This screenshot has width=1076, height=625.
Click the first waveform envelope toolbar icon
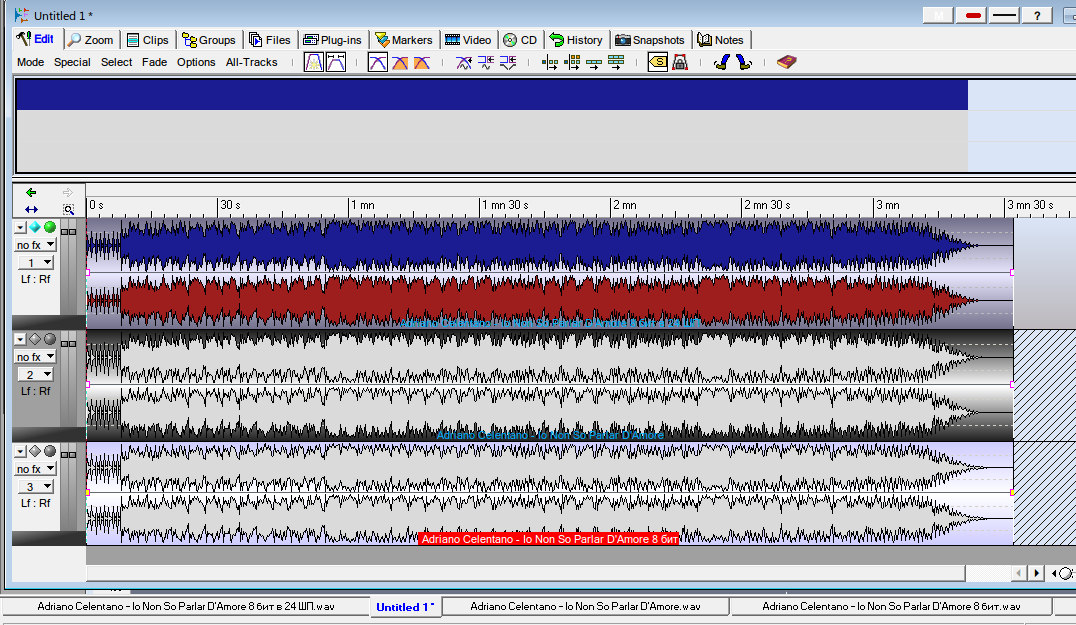click(x=314, y=62)
